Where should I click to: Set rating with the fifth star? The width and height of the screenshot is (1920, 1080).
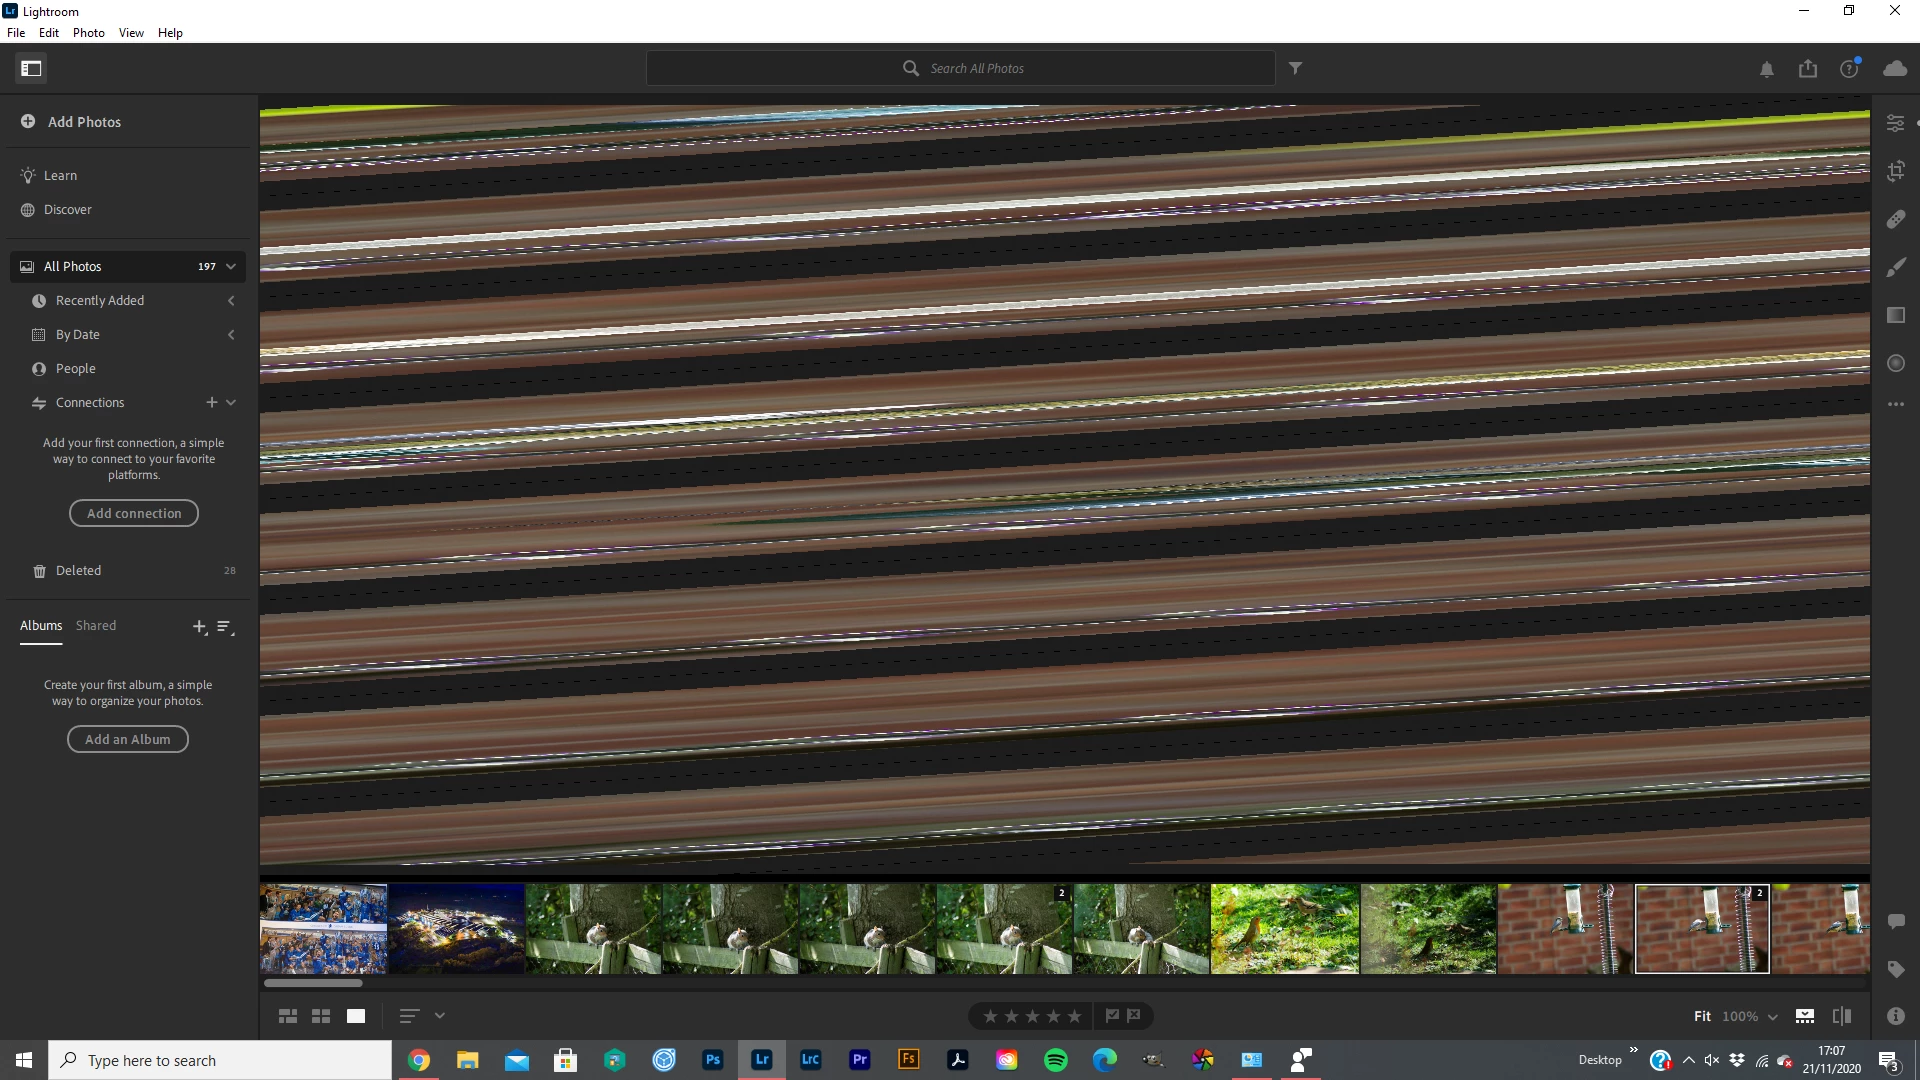pos(1074,1016)
